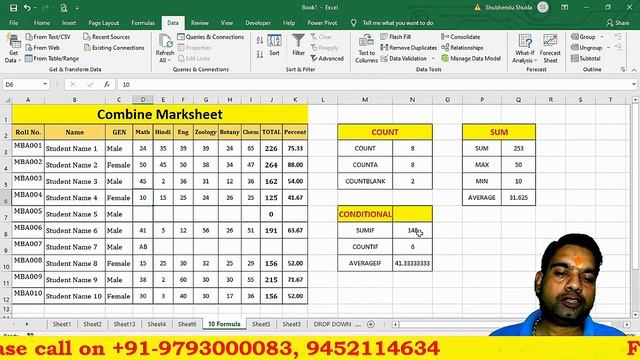The width and height of the screenshot is (640, 360).
Task: Select column D header
Action: (x=143, y=100)
